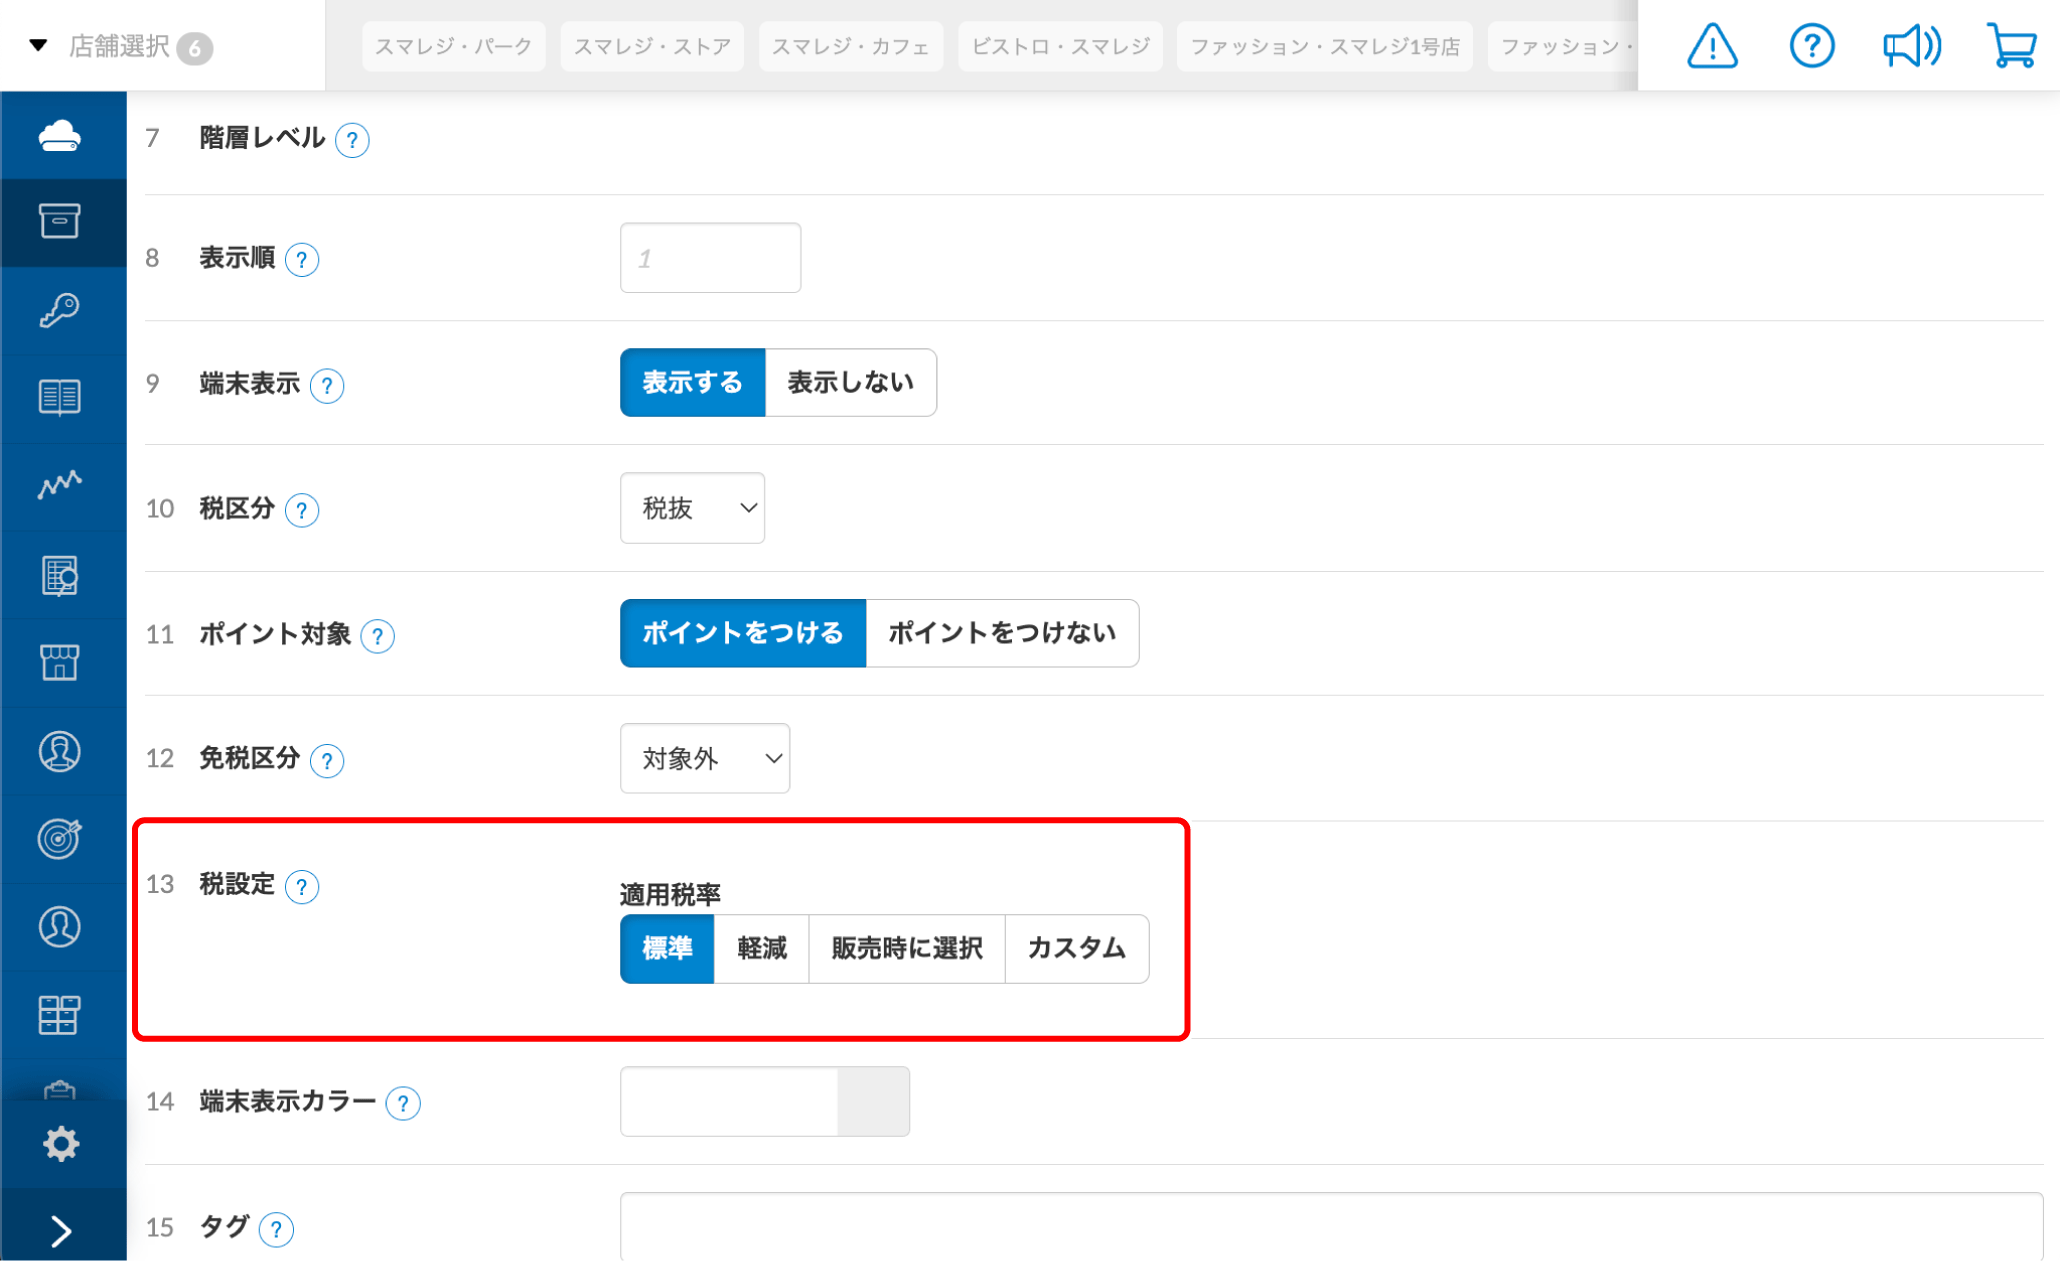Select 表示しない for terminal display
2060x1261 pixels.
coord(850,383)
